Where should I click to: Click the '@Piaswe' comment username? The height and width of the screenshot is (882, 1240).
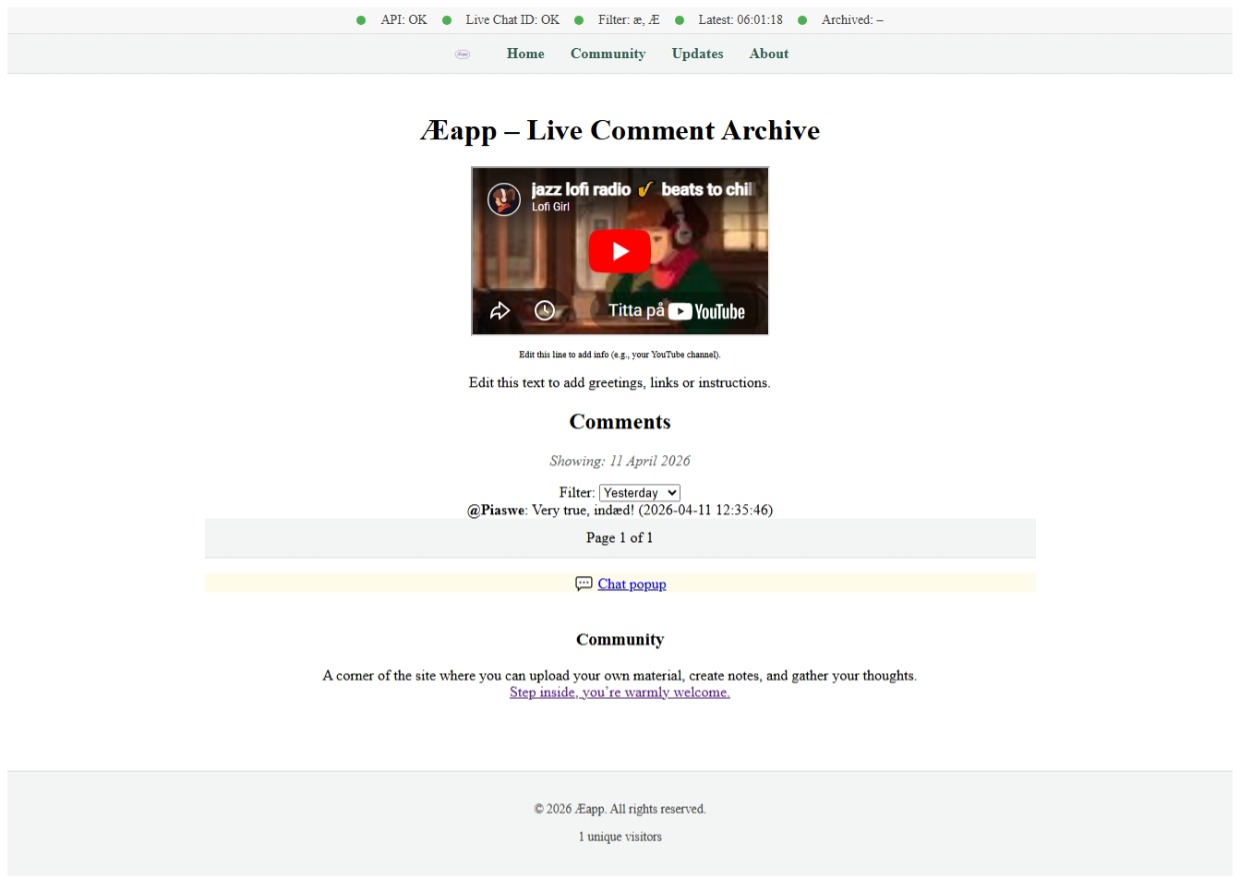click(496, 510)
